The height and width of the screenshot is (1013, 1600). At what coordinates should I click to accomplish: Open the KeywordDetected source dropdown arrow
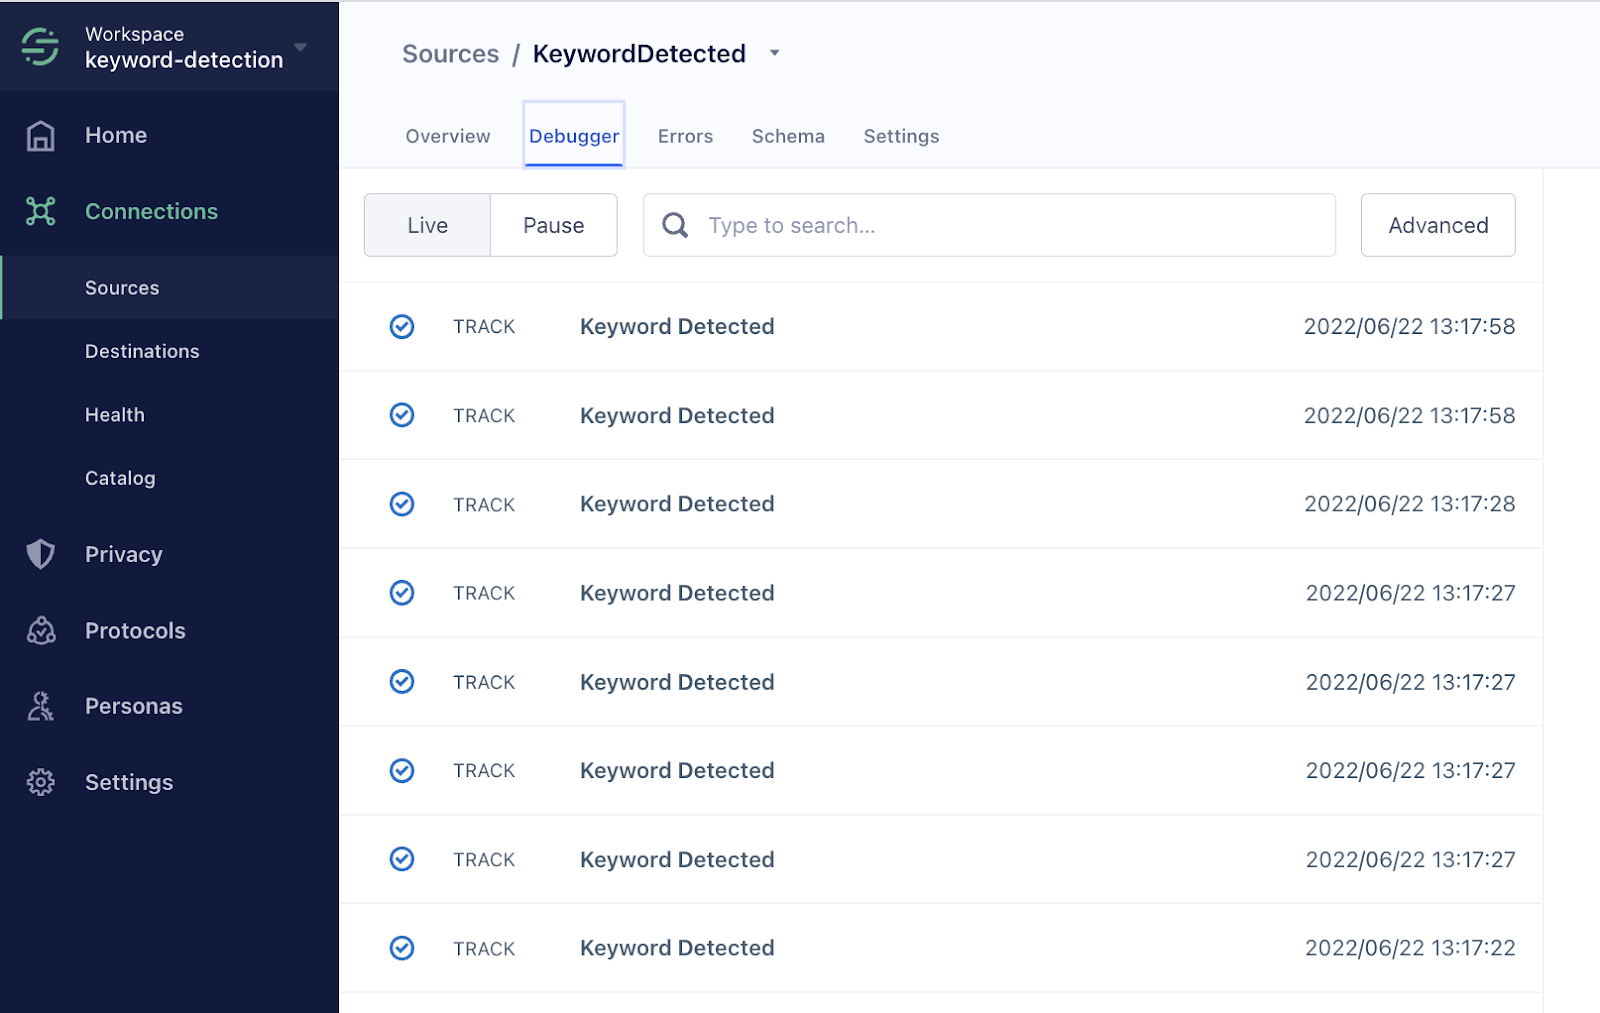(774, 54)
